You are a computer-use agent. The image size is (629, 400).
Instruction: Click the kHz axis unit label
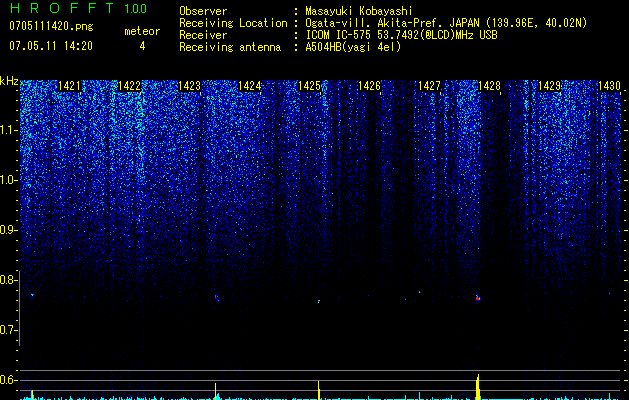pos(9,81)
